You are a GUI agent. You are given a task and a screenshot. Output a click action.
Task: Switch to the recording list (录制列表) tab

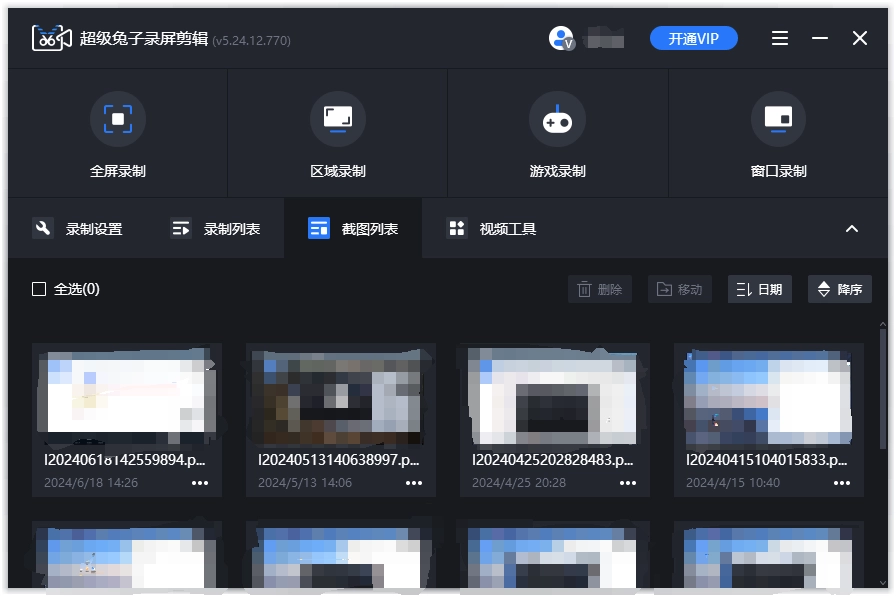pyautogui.click(x=215, y=229)
